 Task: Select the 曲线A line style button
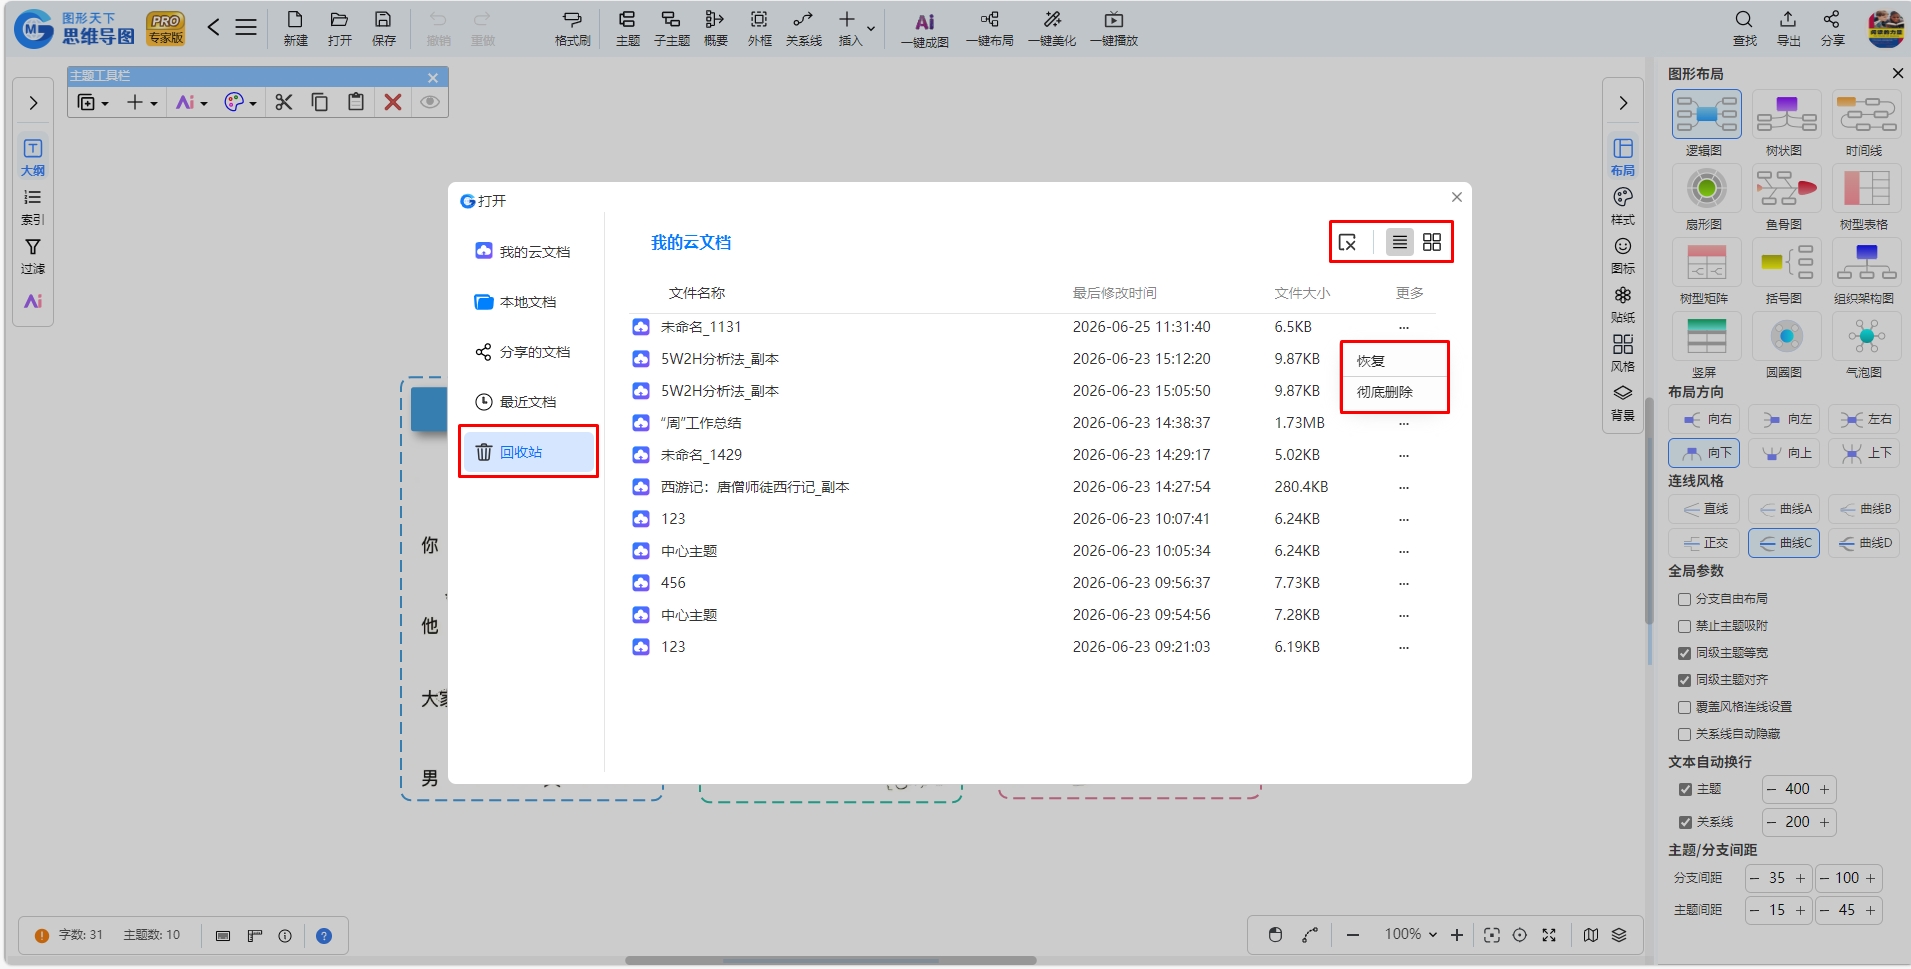pos(1785,509)
